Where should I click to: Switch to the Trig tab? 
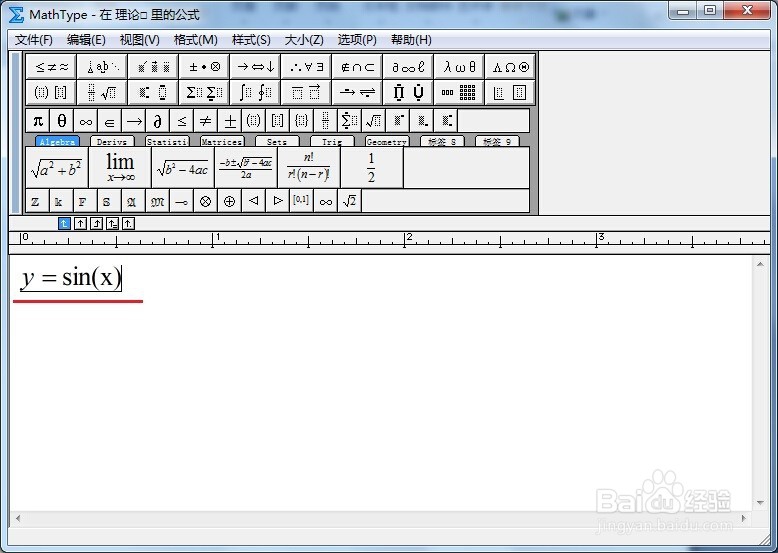[331, 141]
